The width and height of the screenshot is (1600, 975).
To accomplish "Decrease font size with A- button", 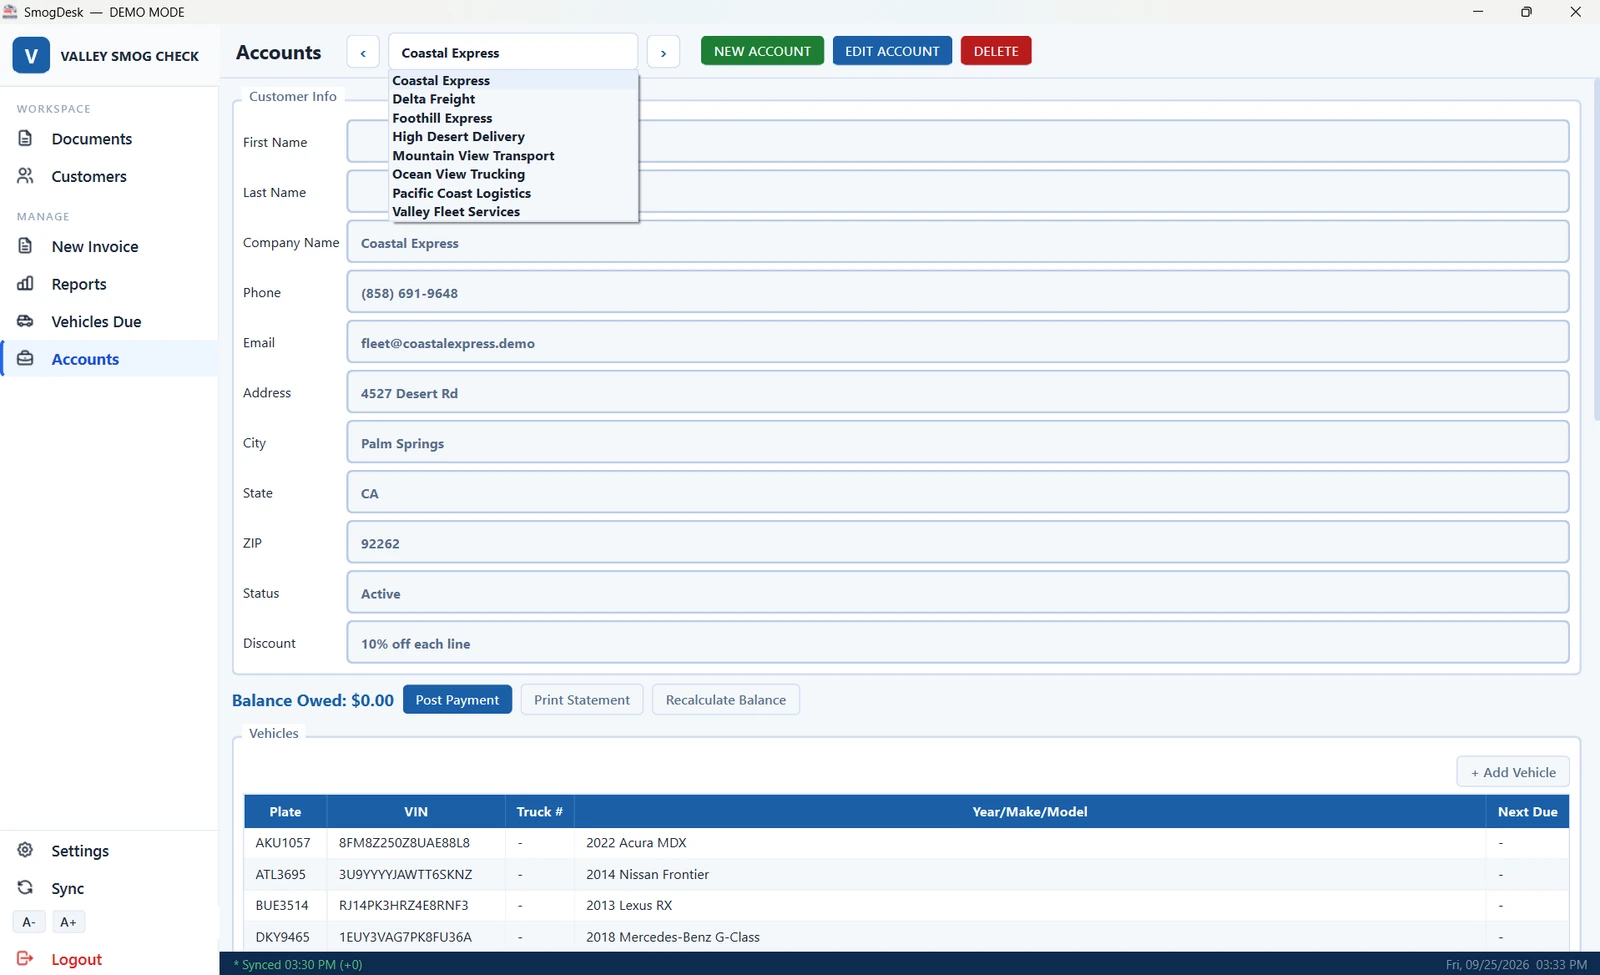I will click(29, 922).
